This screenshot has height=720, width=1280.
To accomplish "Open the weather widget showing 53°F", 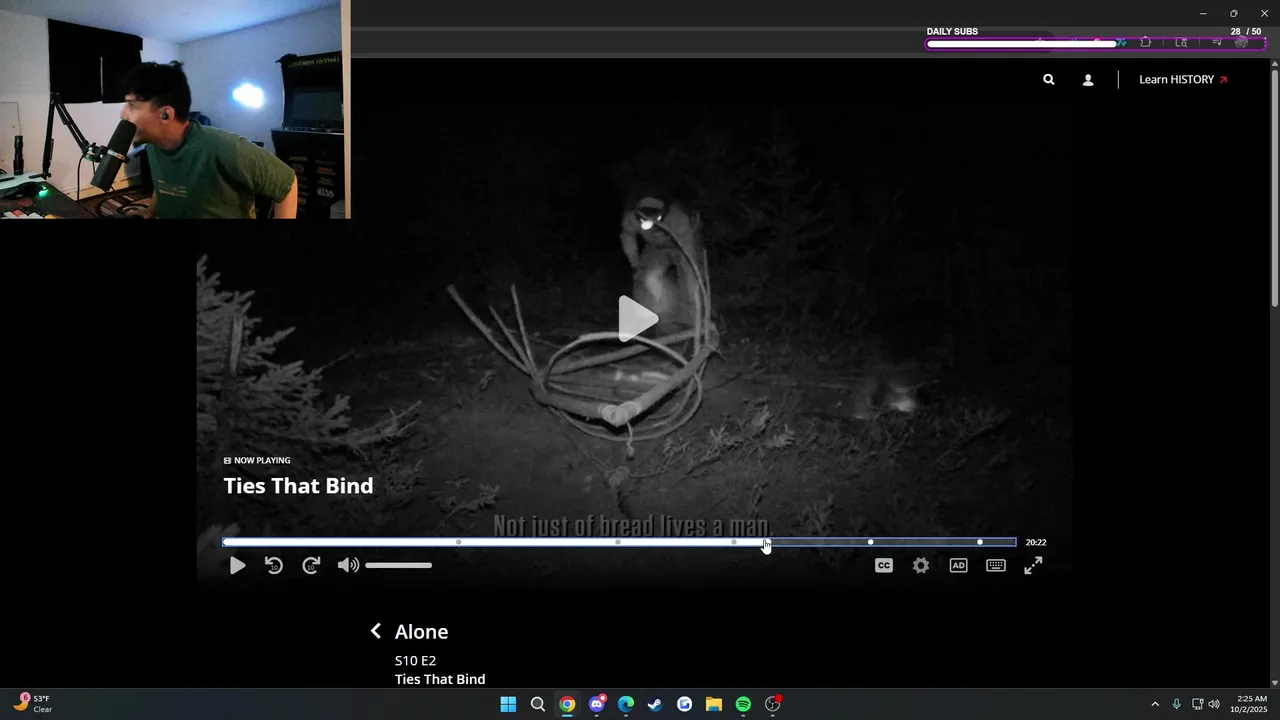I will click(33, 704).
